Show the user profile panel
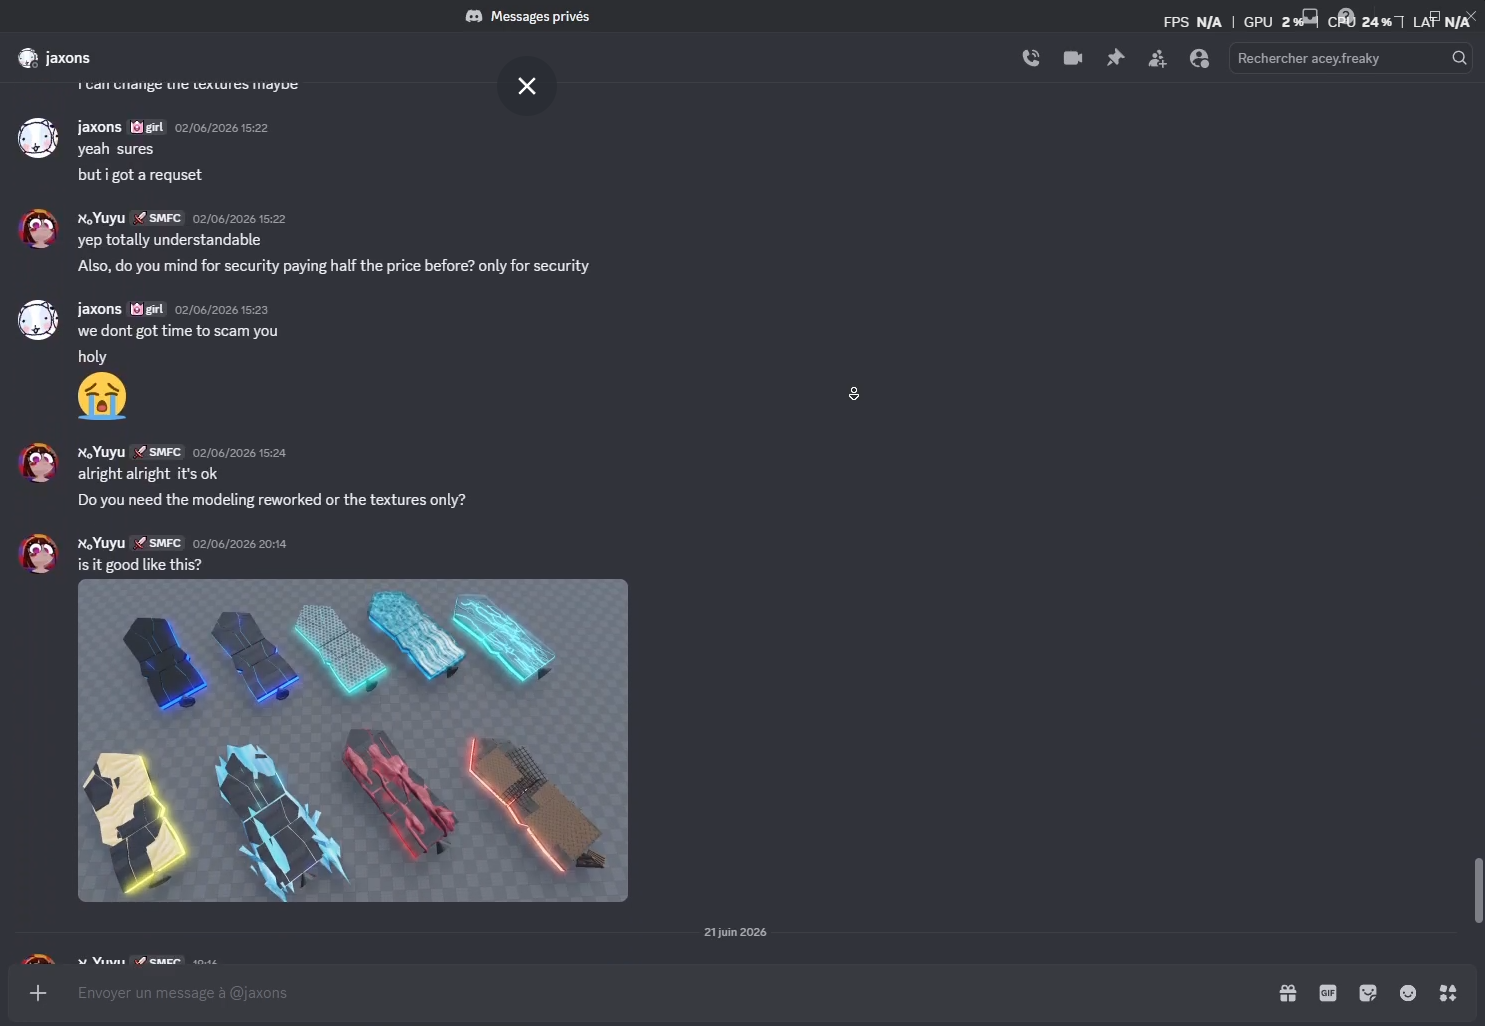Screen dimensions: 1485x1026 tap(1199, 58)
